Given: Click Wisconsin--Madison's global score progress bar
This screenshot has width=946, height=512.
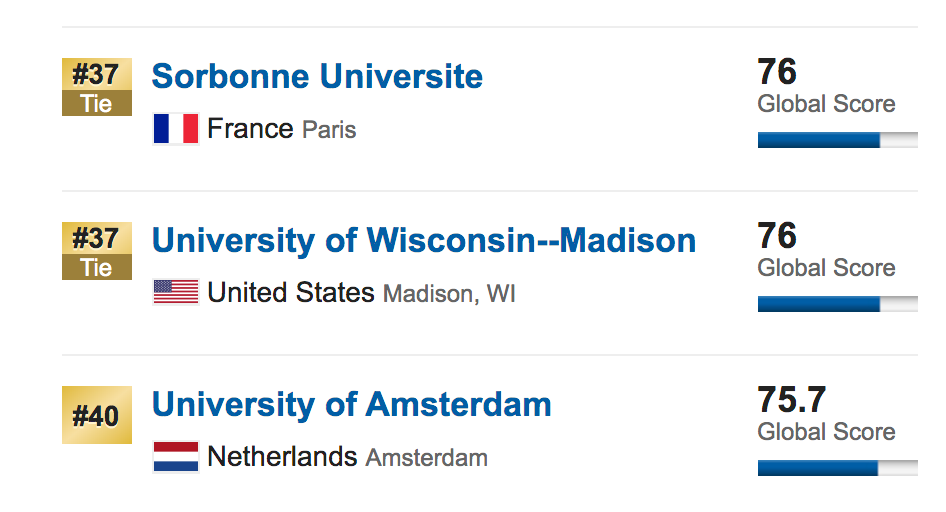Looking at the screenshot, I should tap(837, 304).
